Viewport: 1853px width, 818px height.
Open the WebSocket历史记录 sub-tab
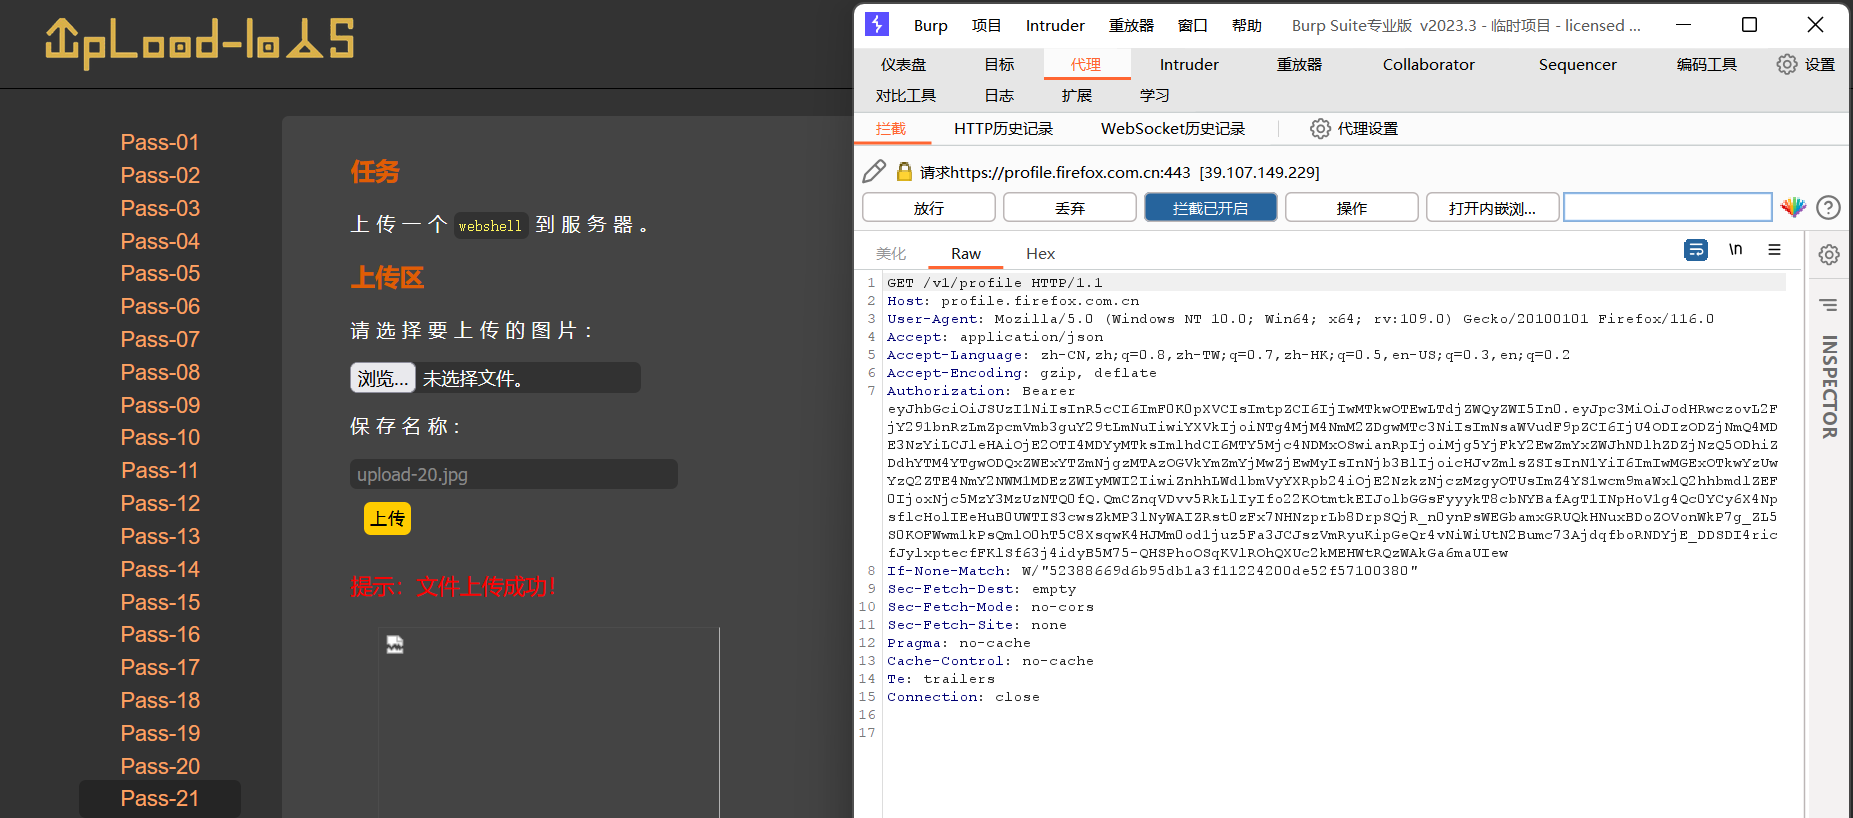pos(1172,128)
